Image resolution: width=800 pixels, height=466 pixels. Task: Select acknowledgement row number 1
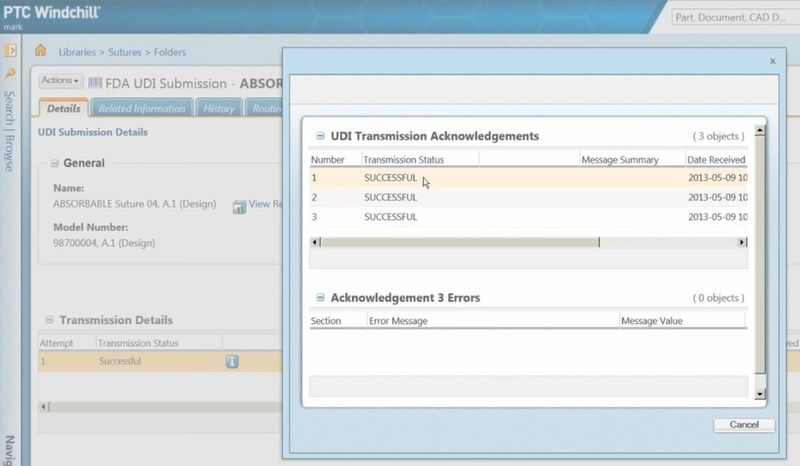(529, 178)
